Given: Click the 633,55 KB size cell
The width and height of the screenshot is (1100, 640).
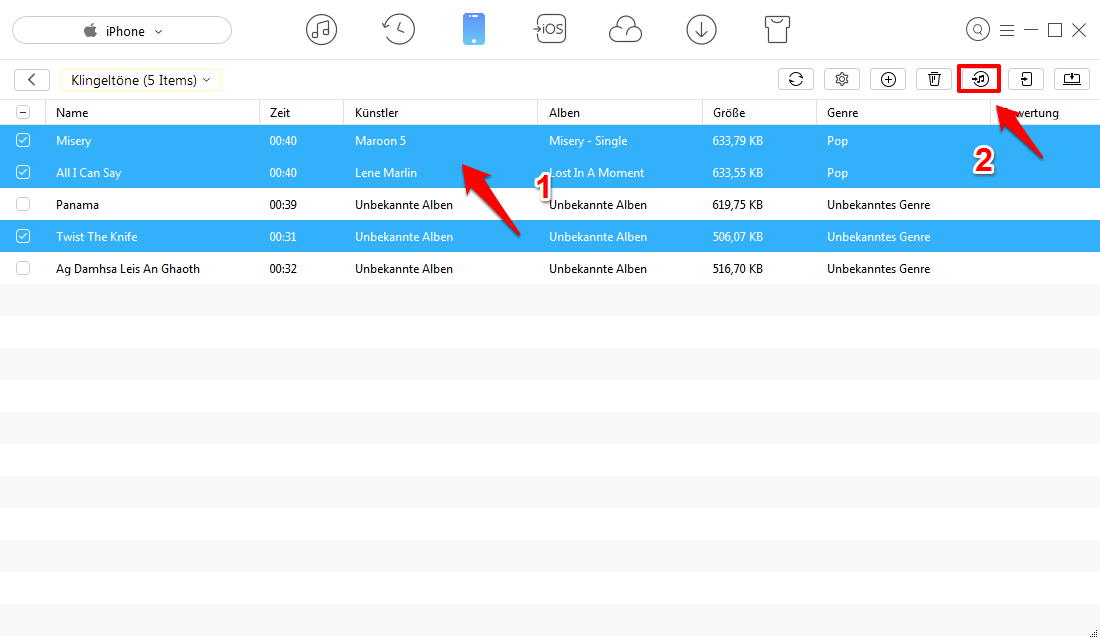Looking at the screenshot, I should (x=737, y=173).
